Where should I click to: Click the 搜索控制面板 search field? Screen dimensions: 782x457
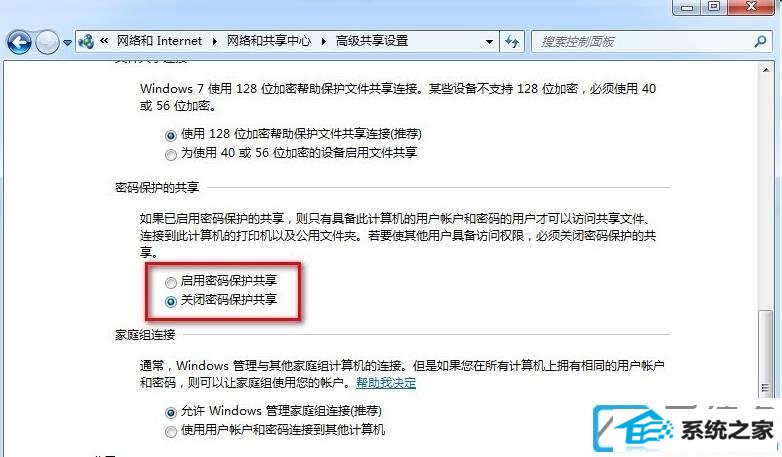pos(643,41)
